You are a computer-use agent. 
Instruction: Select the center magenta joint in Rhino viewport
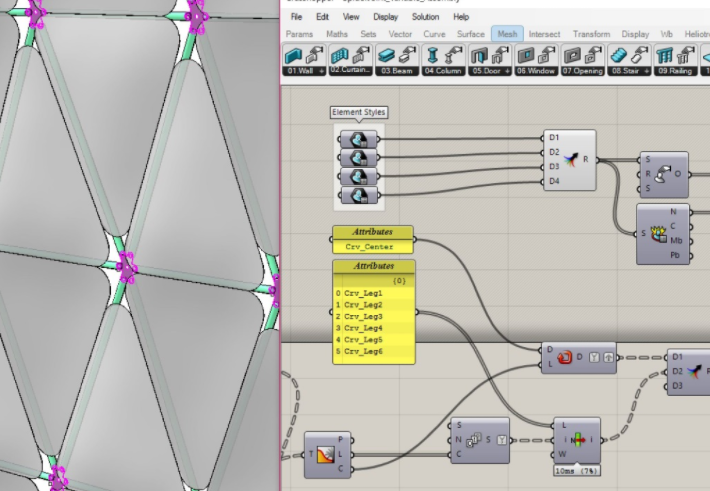click(126, 267)
